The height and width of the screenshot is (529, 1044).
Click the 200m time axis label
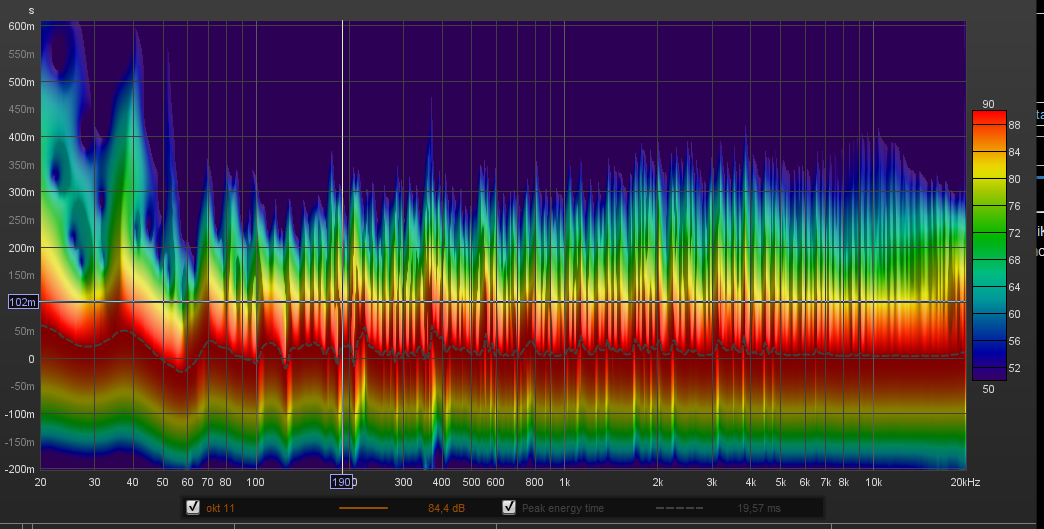pyautogui.click(x=21, y=248)
